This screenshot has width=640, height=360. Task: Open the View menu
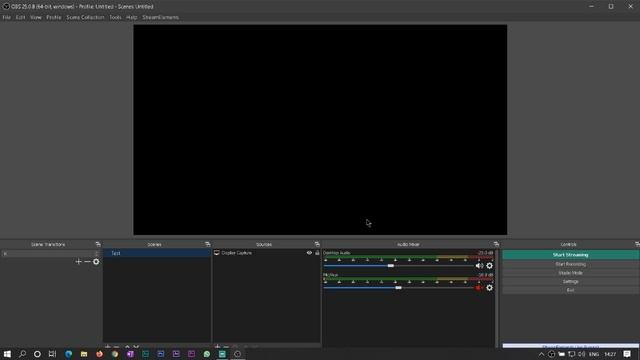pyautogui.click(x=36, y=17)
